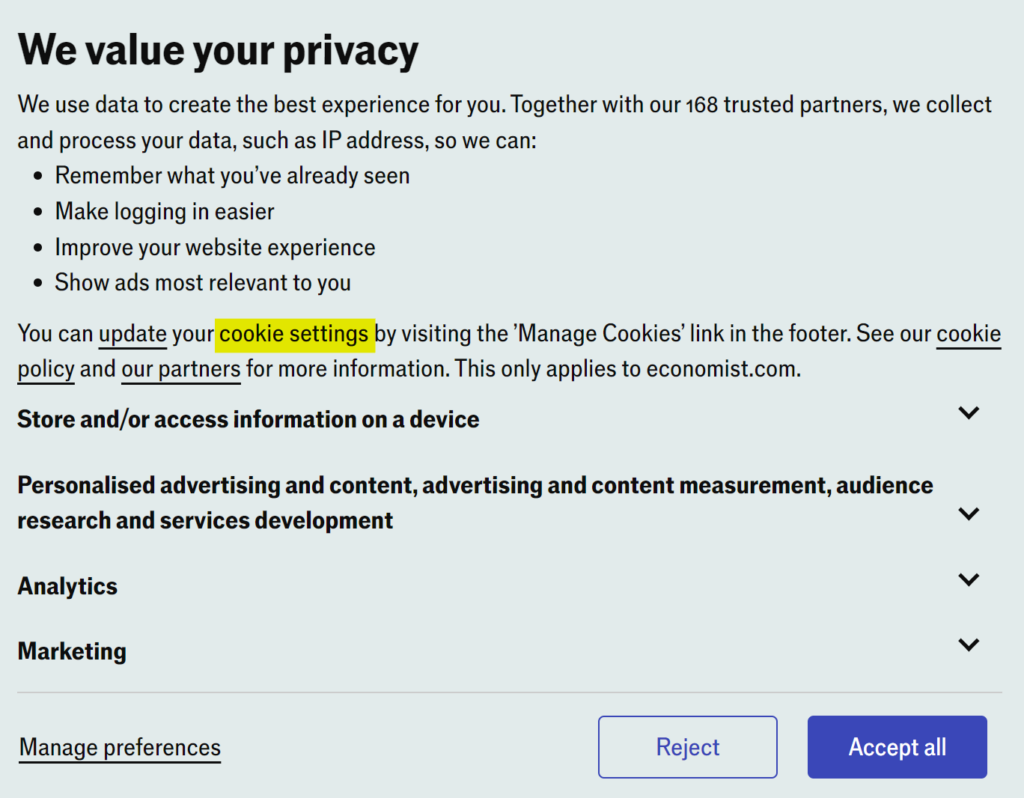This screenshot has height=798, width=1024.
Task: Click the 'Make logging in easier' bullet
Action: coord(164,212)
